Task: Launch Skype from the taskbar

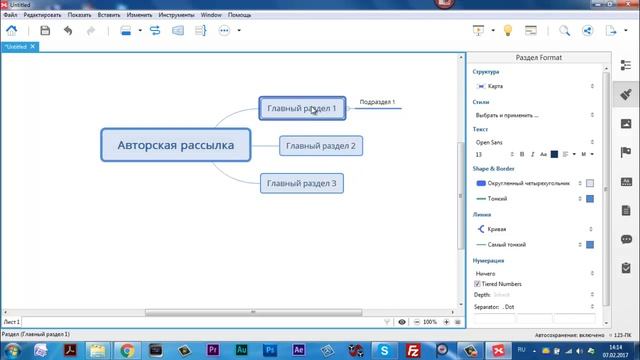Action: (384, 350)
